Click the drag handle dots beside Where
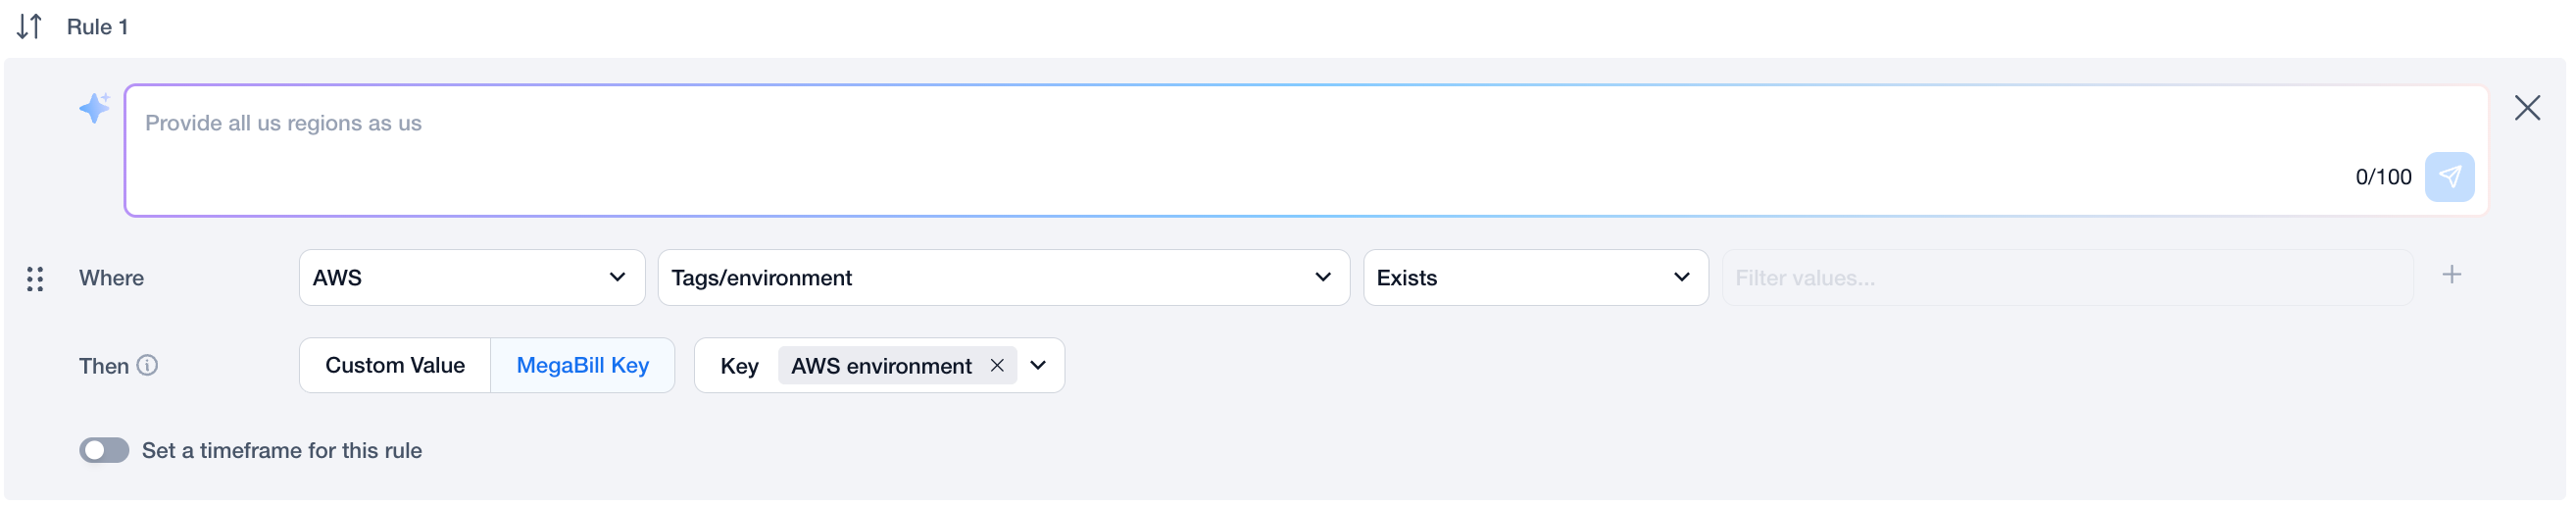2576x506 pixels. pyautogui.click(x=35, y=279)
